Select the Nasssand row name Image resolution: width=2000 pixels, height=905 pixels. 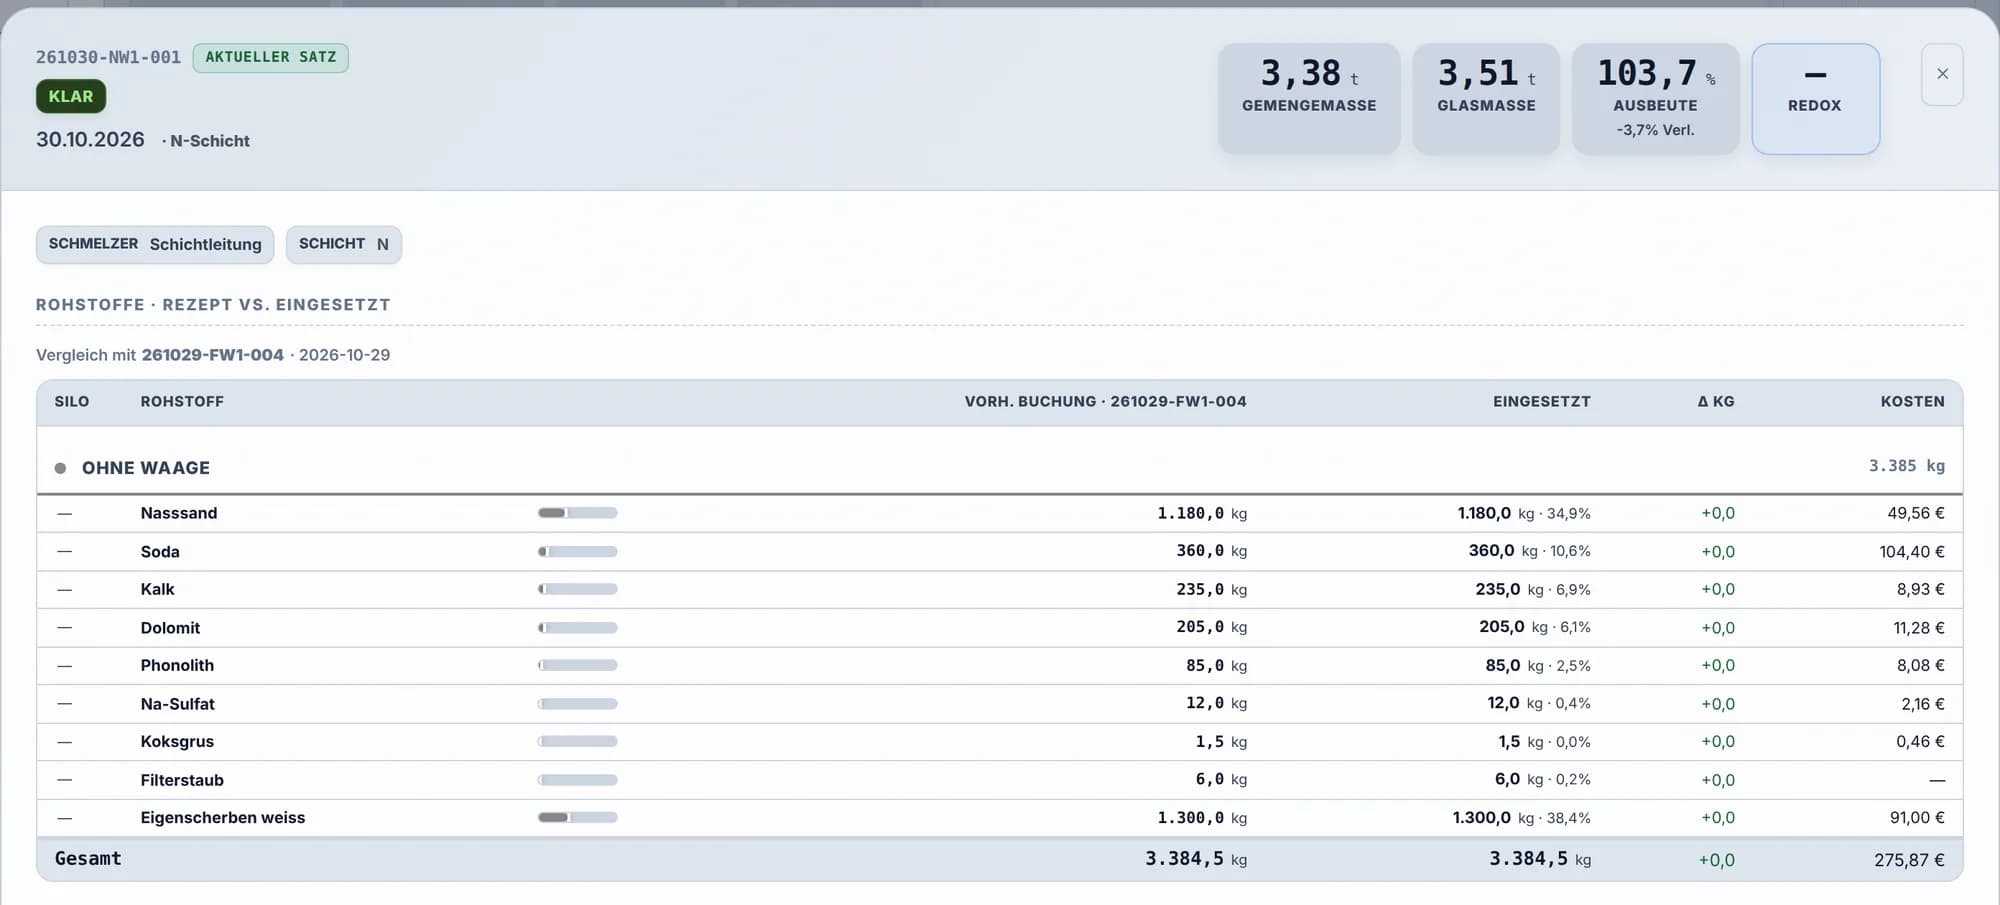(x=179, y=513)
